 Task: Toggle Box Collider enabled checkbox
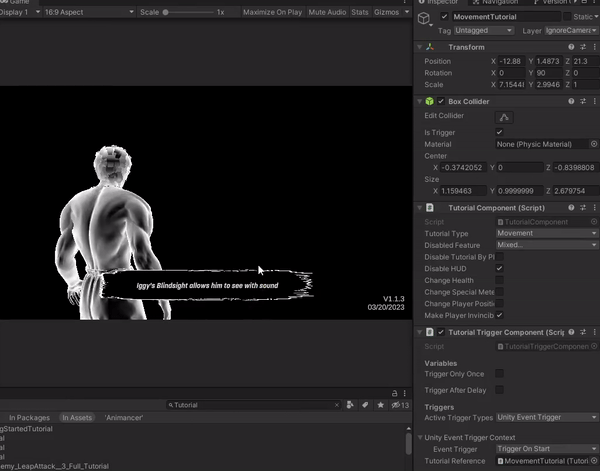click(x=441, y=101)
